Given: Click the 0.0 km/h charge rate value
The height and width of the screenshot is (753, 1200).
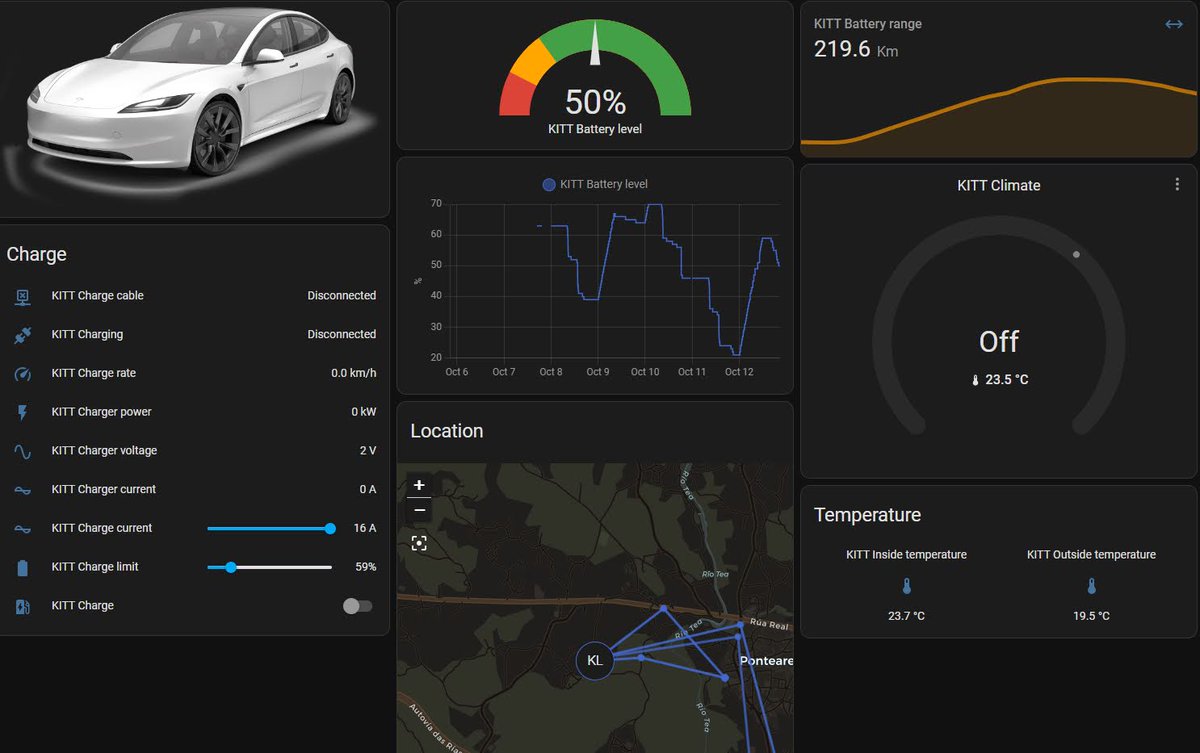Looking at the screenshot, I should point(354,374).
